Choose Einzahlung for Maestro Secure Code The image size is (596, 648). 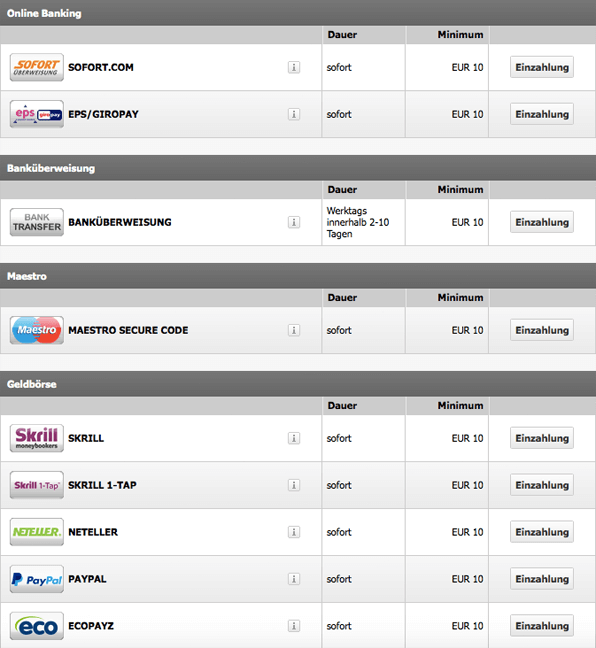[542, 330]
